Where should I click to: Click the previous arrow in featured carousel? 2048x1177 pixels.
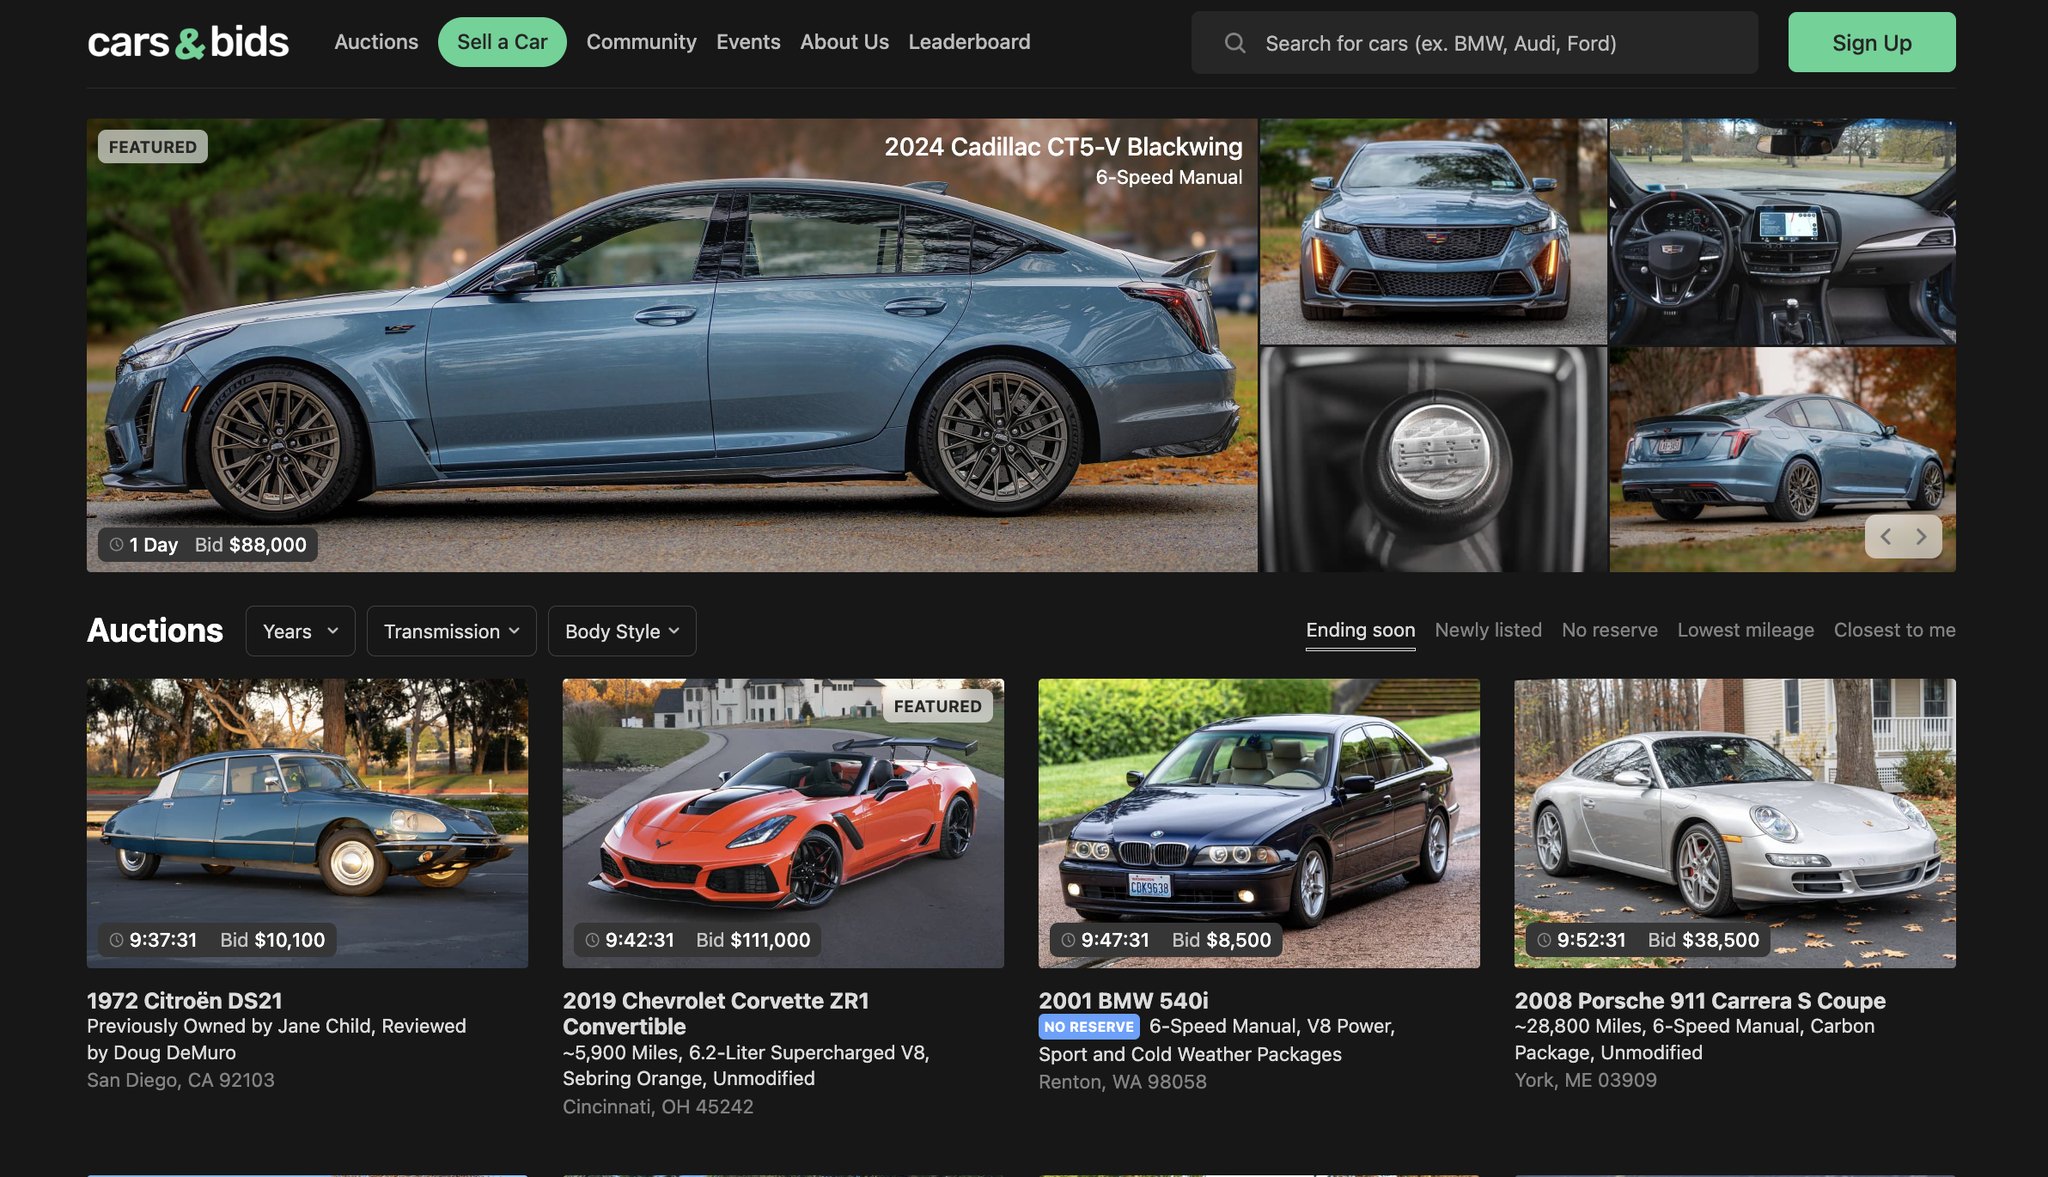point(1885,537)
